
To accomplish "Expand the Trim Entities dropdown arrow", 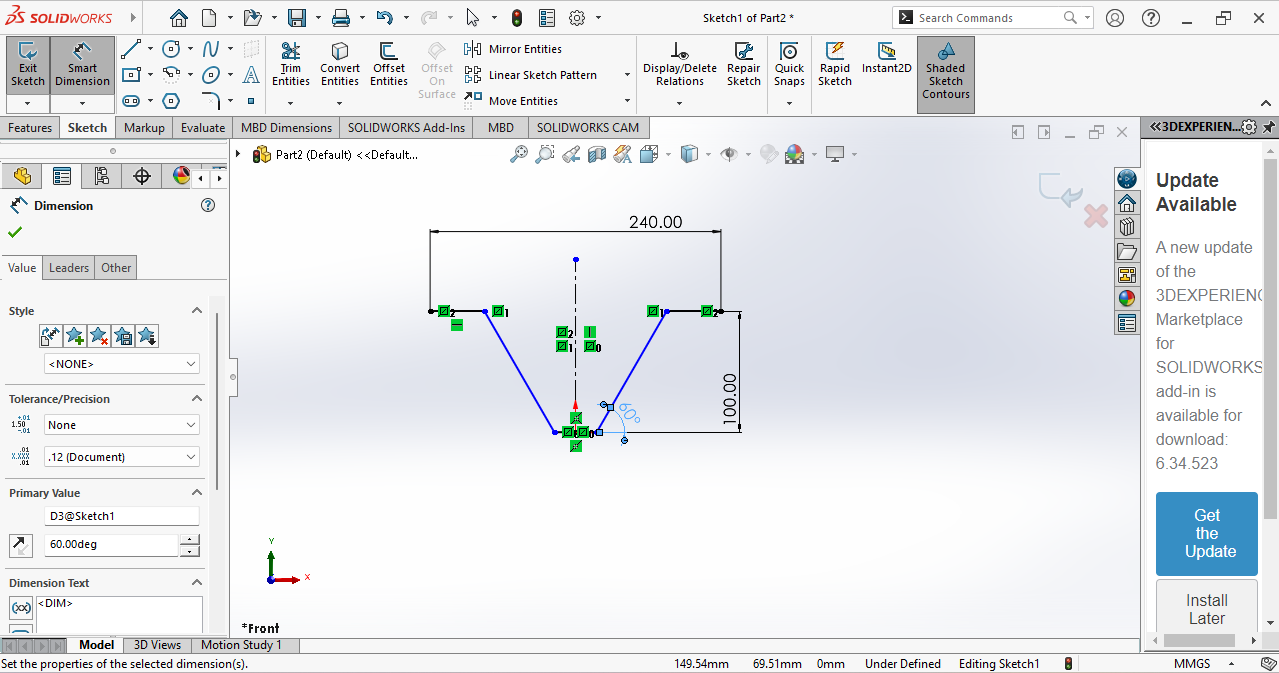I will 290,102.
